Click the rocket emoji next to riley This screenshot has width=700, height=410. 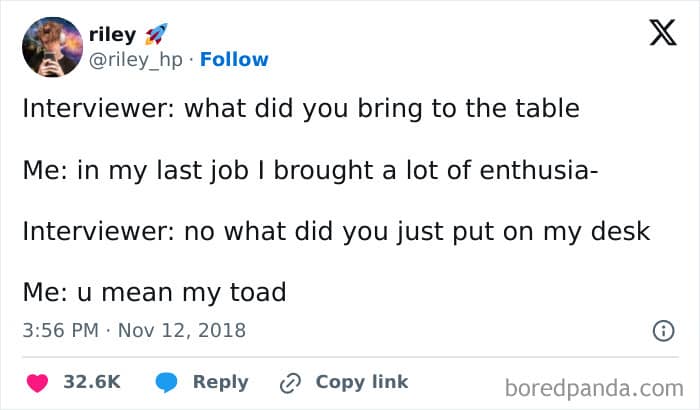[x=157, y=37]
